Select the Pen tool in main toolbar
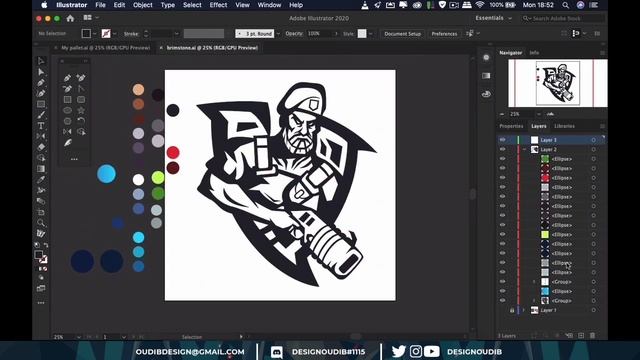This screenshot has height=360, width=640. (x=41, y=83)
